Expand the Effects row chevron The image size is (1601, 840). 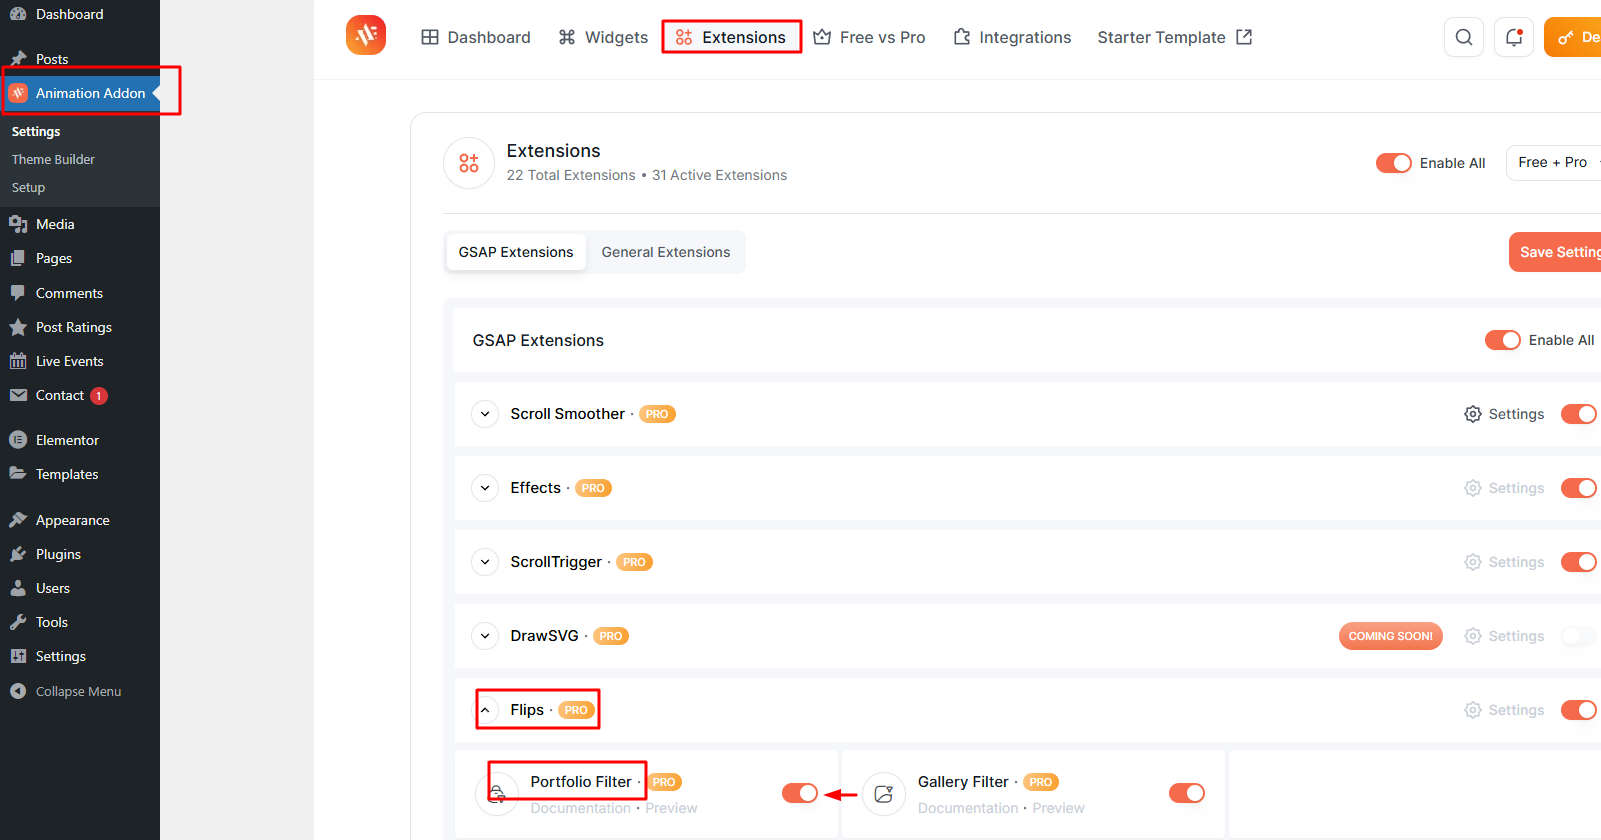(485, 488)
